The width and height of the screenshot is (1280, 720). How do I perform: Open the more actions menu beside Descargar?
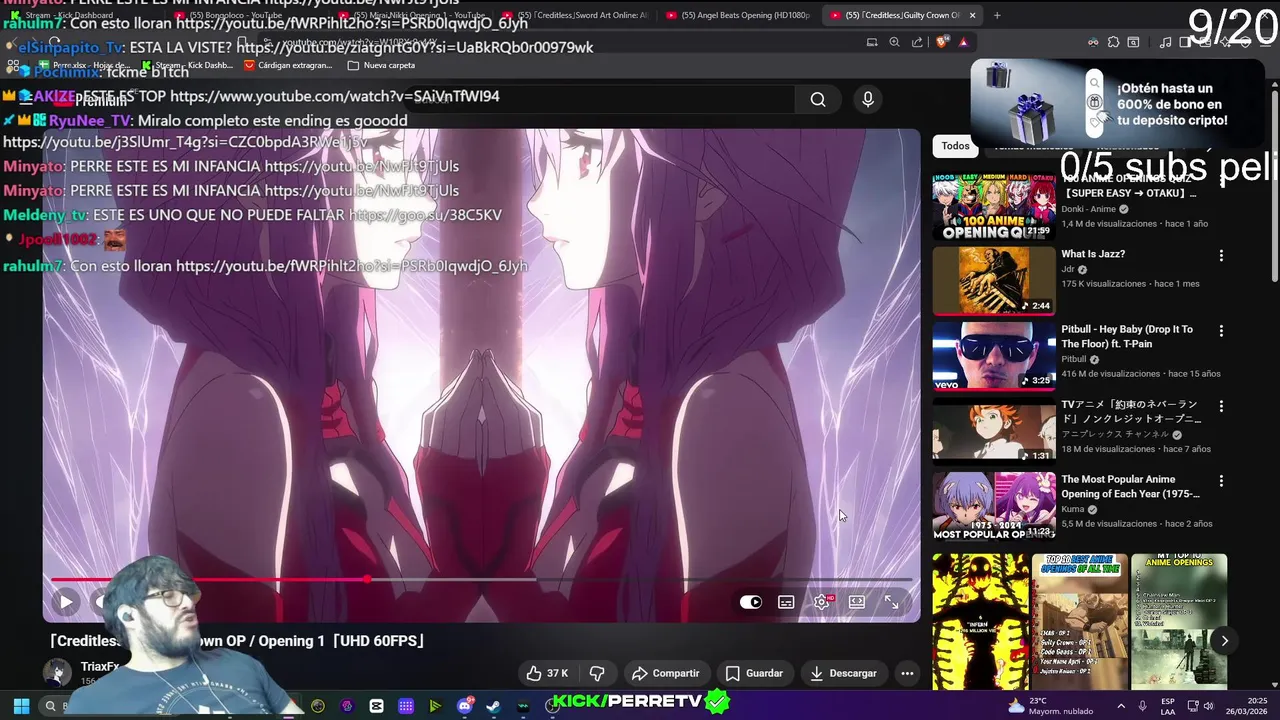coord(907,673)
